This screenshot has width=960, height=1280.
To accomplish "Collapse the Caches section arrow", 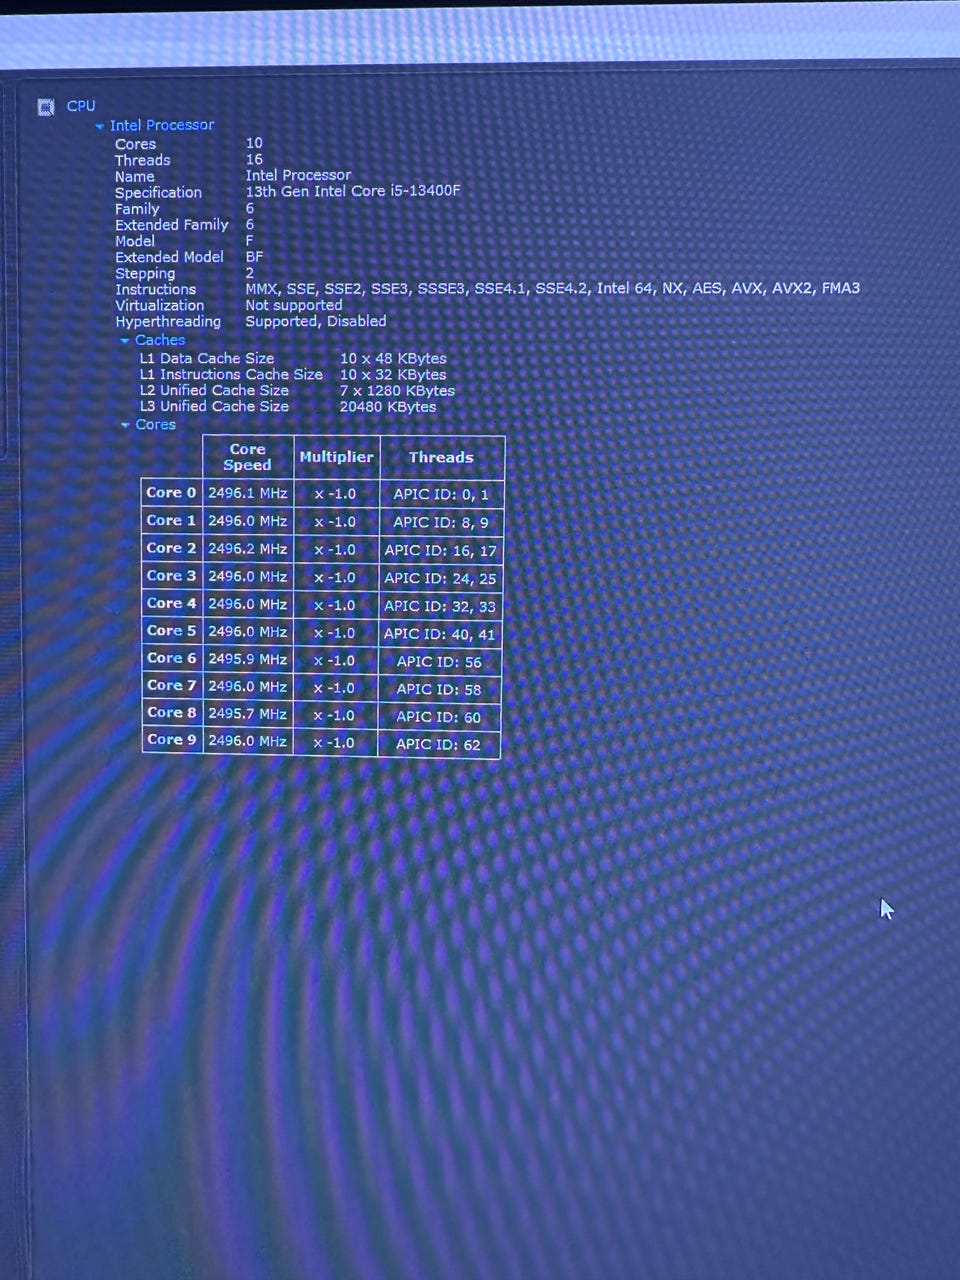I will click(125, 341).
